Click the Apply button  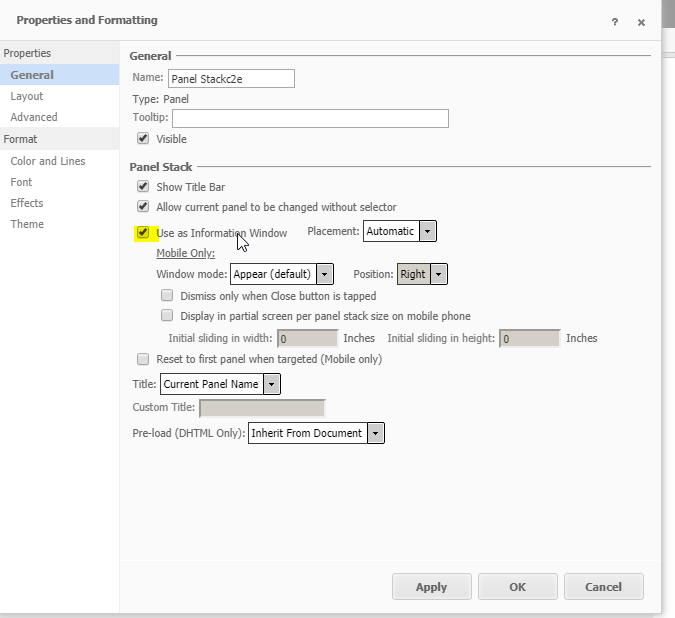pos(432,587)
